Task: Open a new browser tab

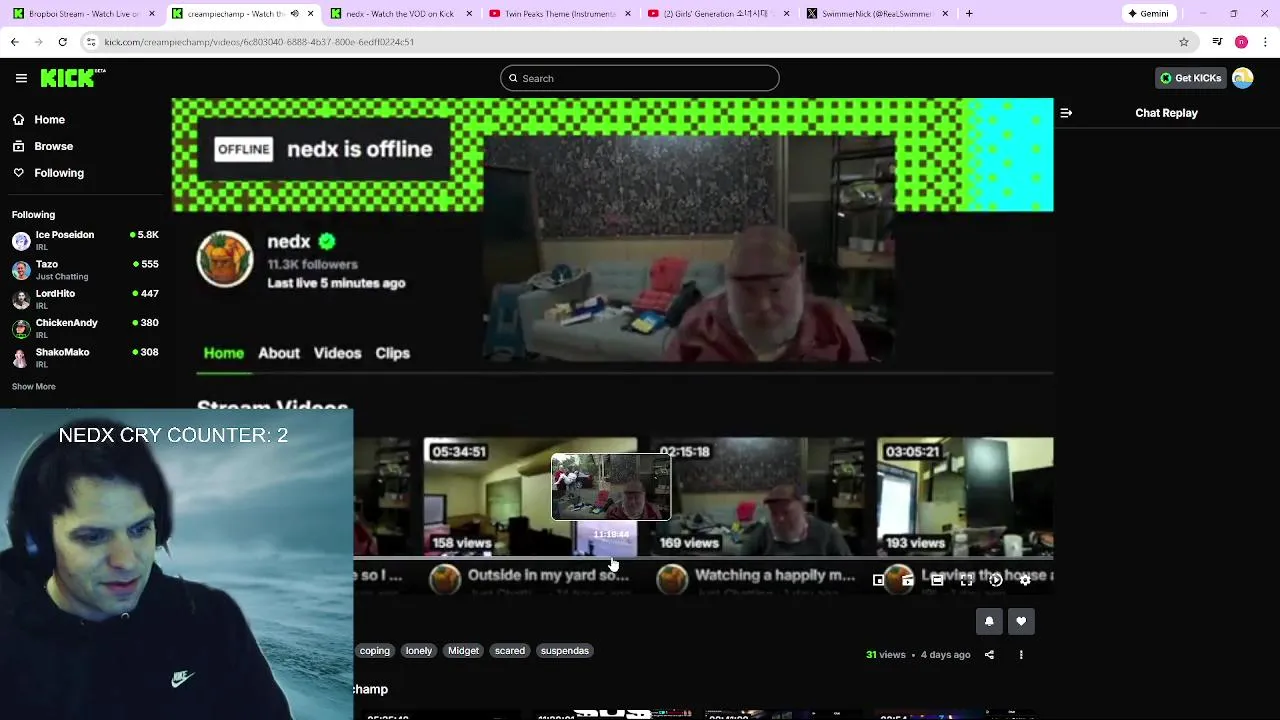Action: pyautogui.click(x=969, y=14)
